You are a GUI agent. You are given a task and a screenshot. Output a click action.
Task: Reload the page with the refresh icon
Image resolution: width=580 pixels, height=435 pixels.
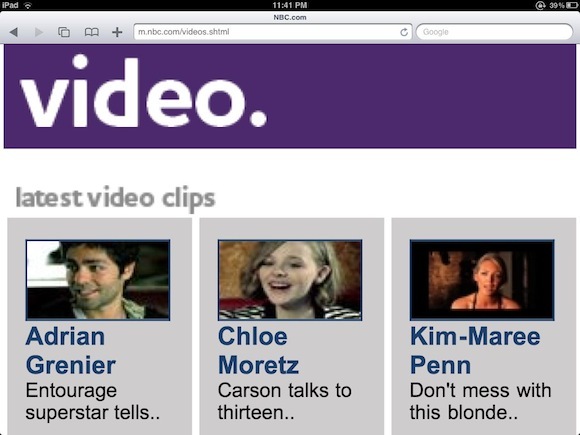click(x=404, y=32)
